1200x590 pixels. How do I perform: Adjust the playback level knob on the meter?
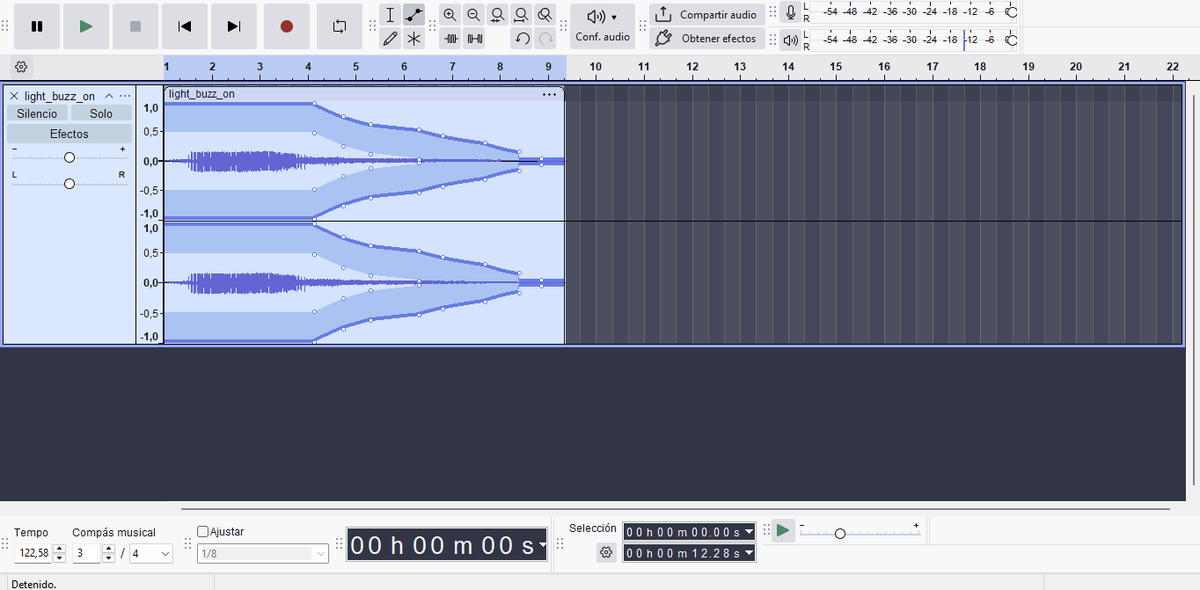pyautogui.click(x=1011, y=40)
